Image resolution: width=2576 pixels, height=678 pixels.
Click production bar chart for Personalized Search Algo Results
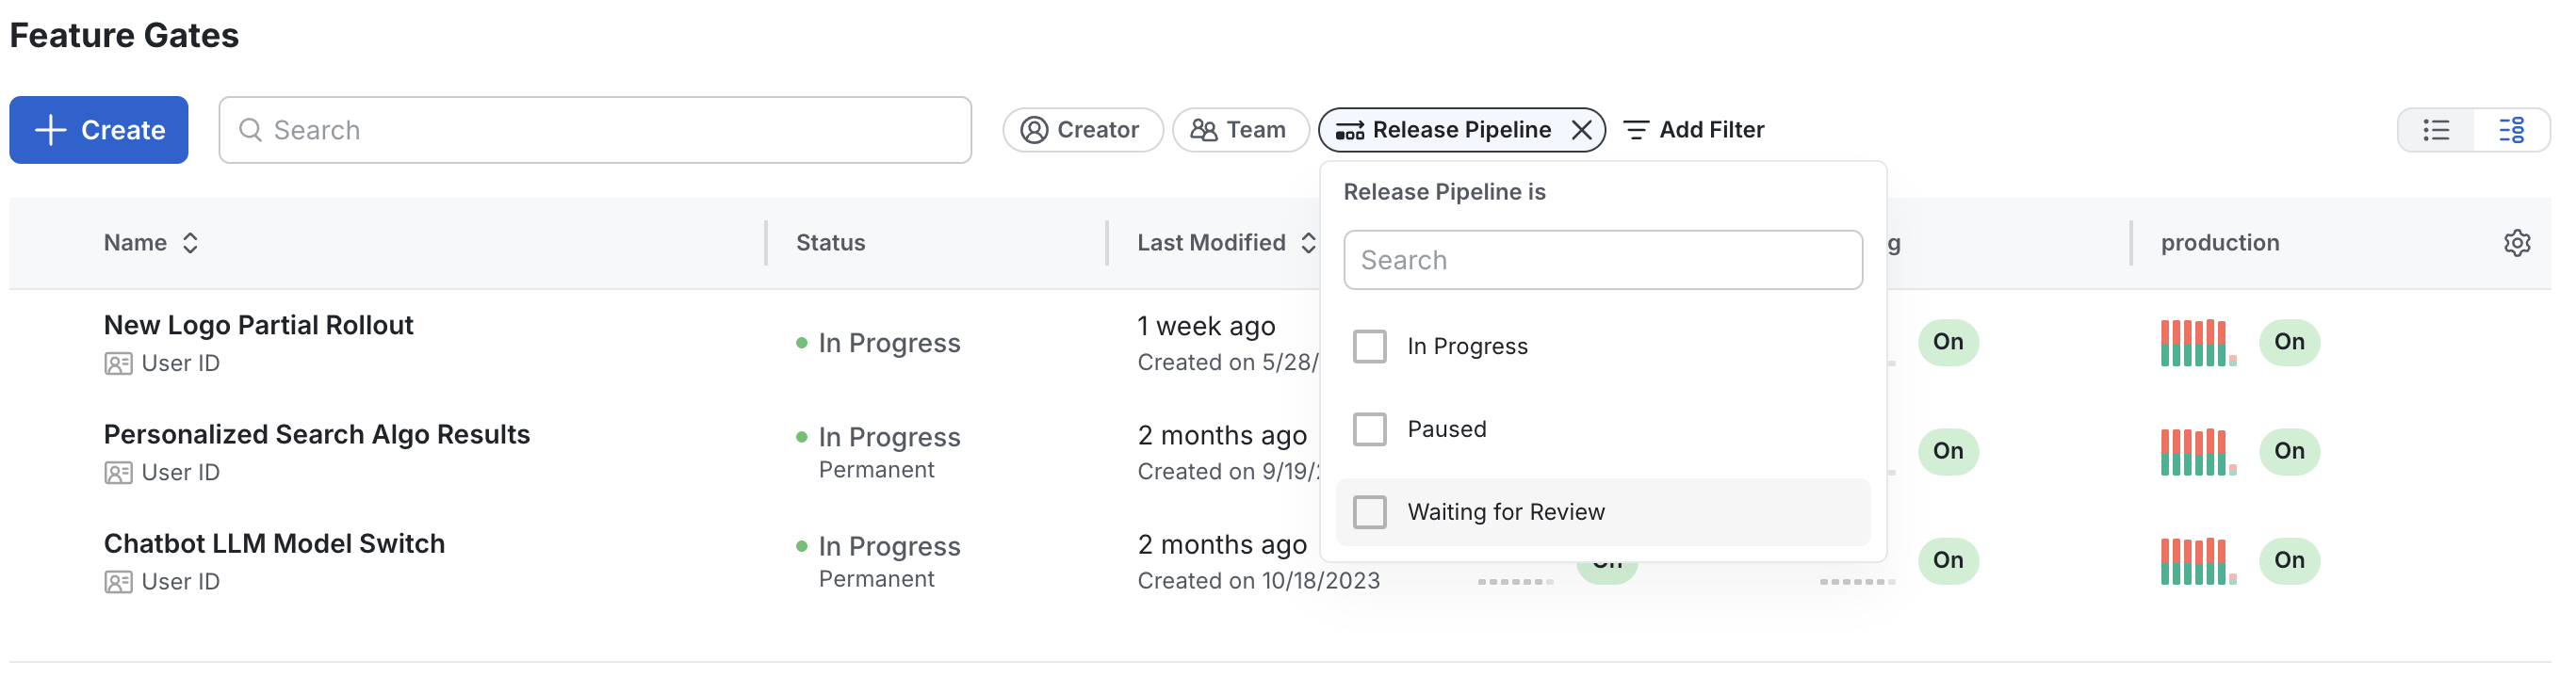(x=2197, y=452)
